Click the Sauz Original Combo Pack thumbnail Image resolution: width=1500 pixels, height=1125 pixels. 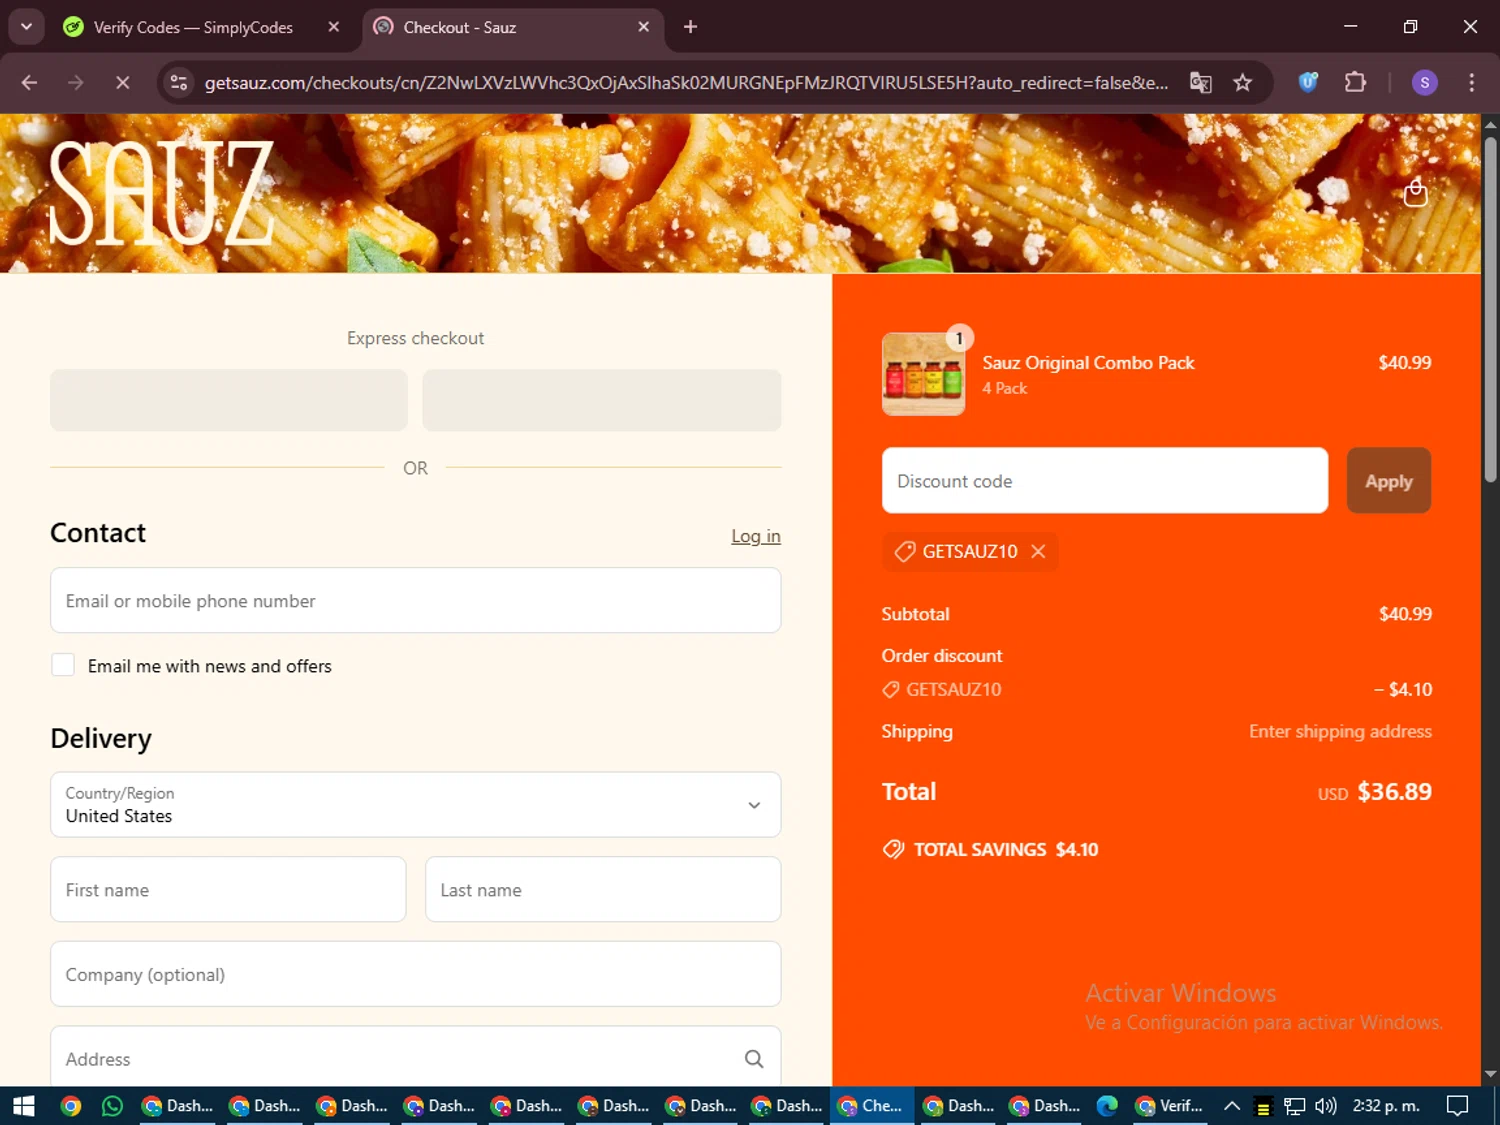point(923,374)
